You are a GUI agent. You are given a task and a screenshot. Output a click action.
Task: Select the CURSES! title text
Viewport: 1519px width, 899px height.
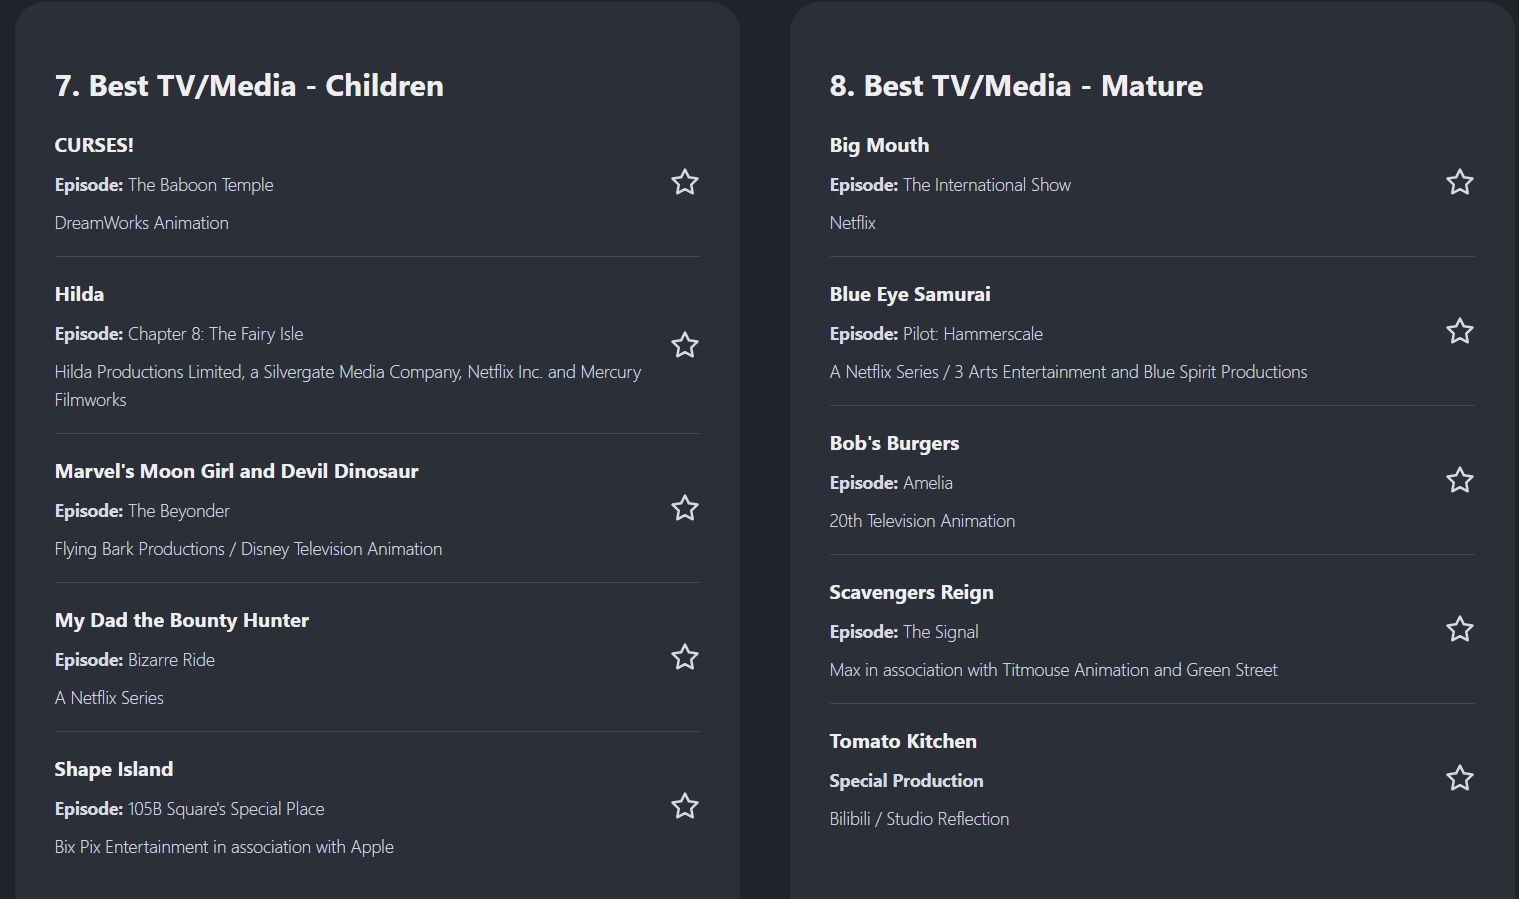tap(94, 145)
